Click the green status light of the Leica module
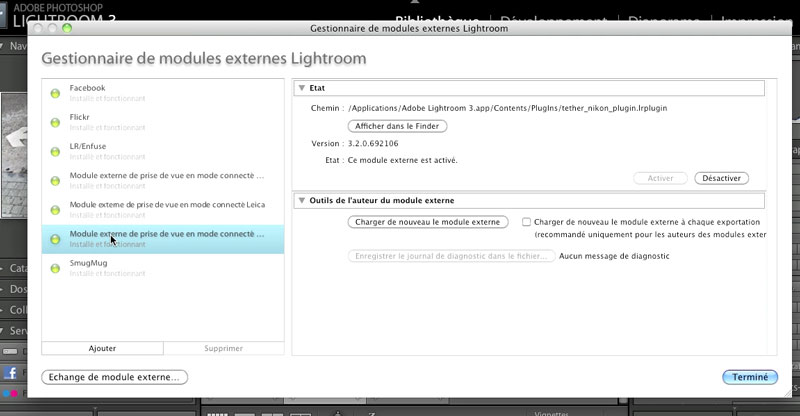The height and width of the screenshot is (416, 800). [x=55, y=210]
